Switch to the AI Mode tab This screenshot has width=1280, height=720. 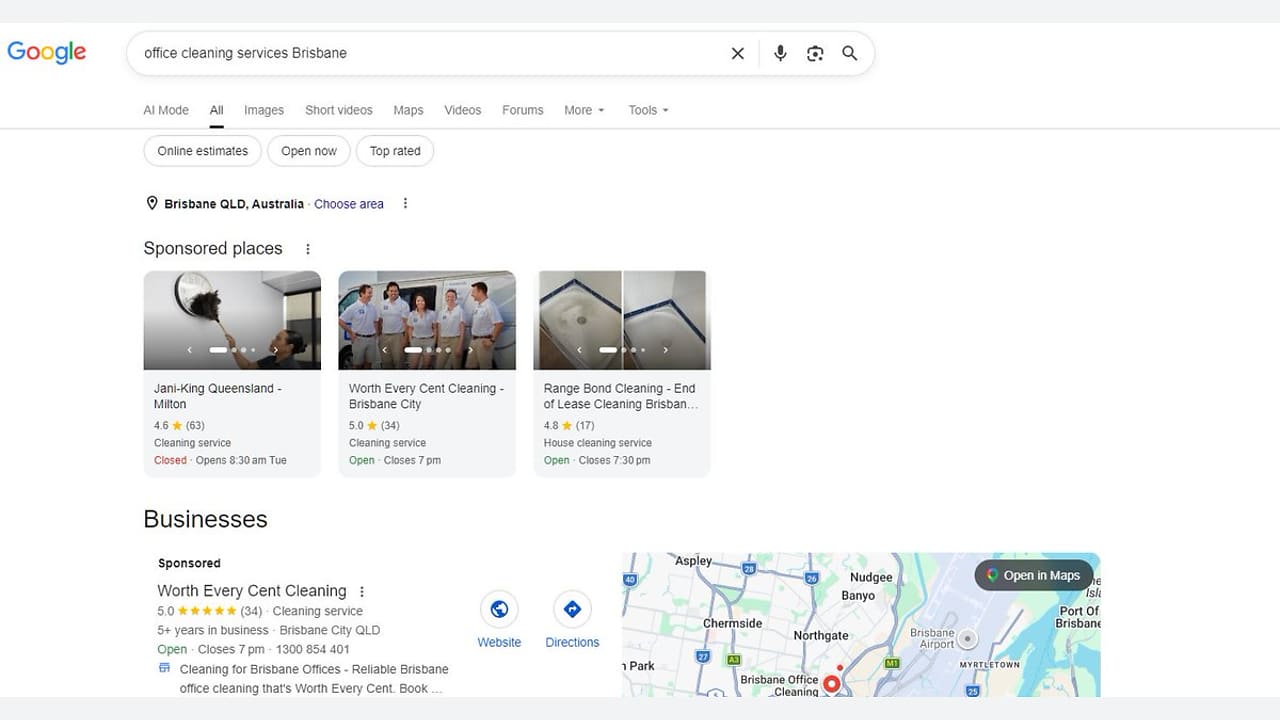(x=166, y=110)
